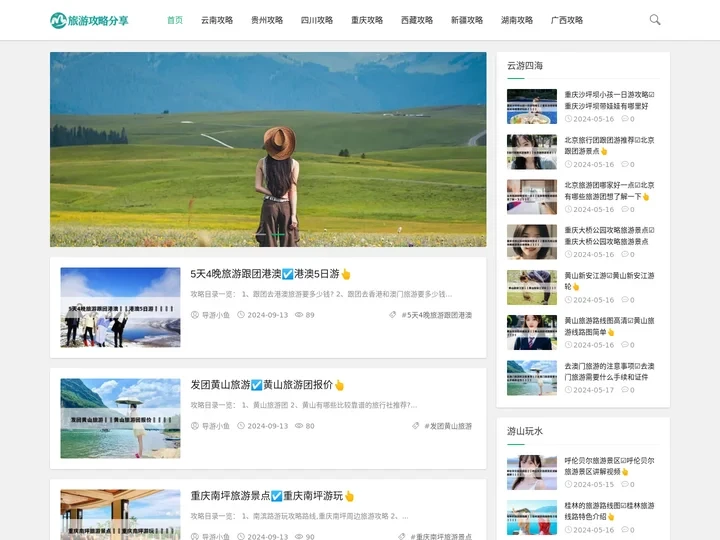
Task: Open sidebar post 北京旅游团哪家好一点
Action: pyautogui.click(x=609, y=191)
